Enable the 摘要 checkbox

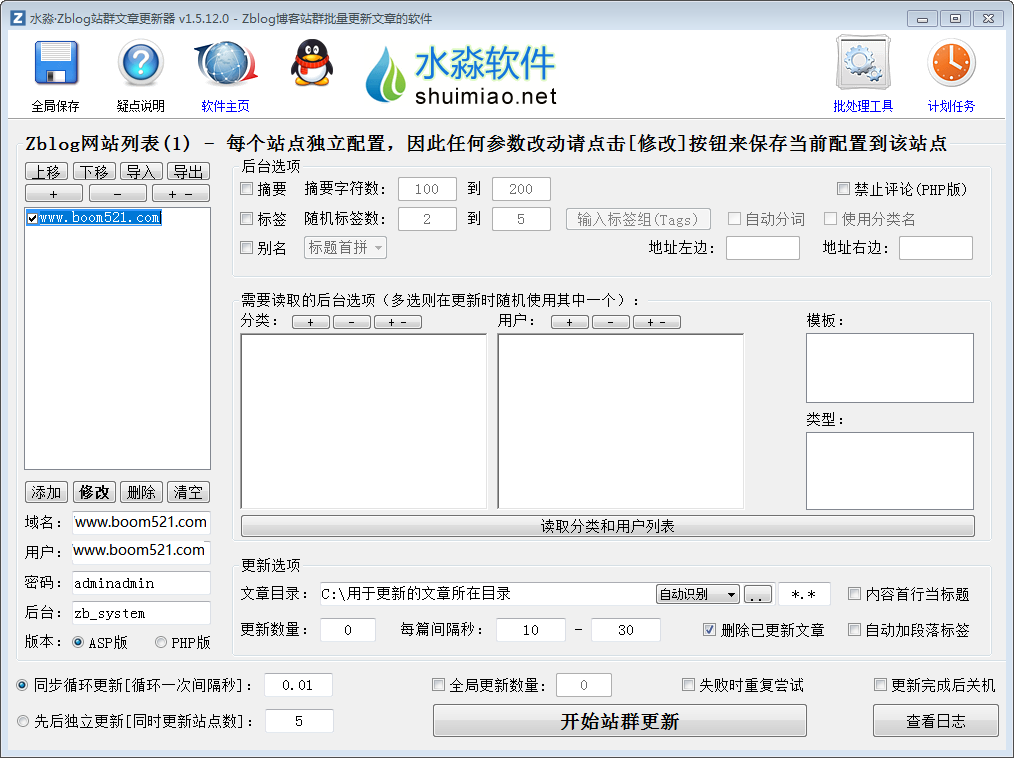tap(246, 189)
